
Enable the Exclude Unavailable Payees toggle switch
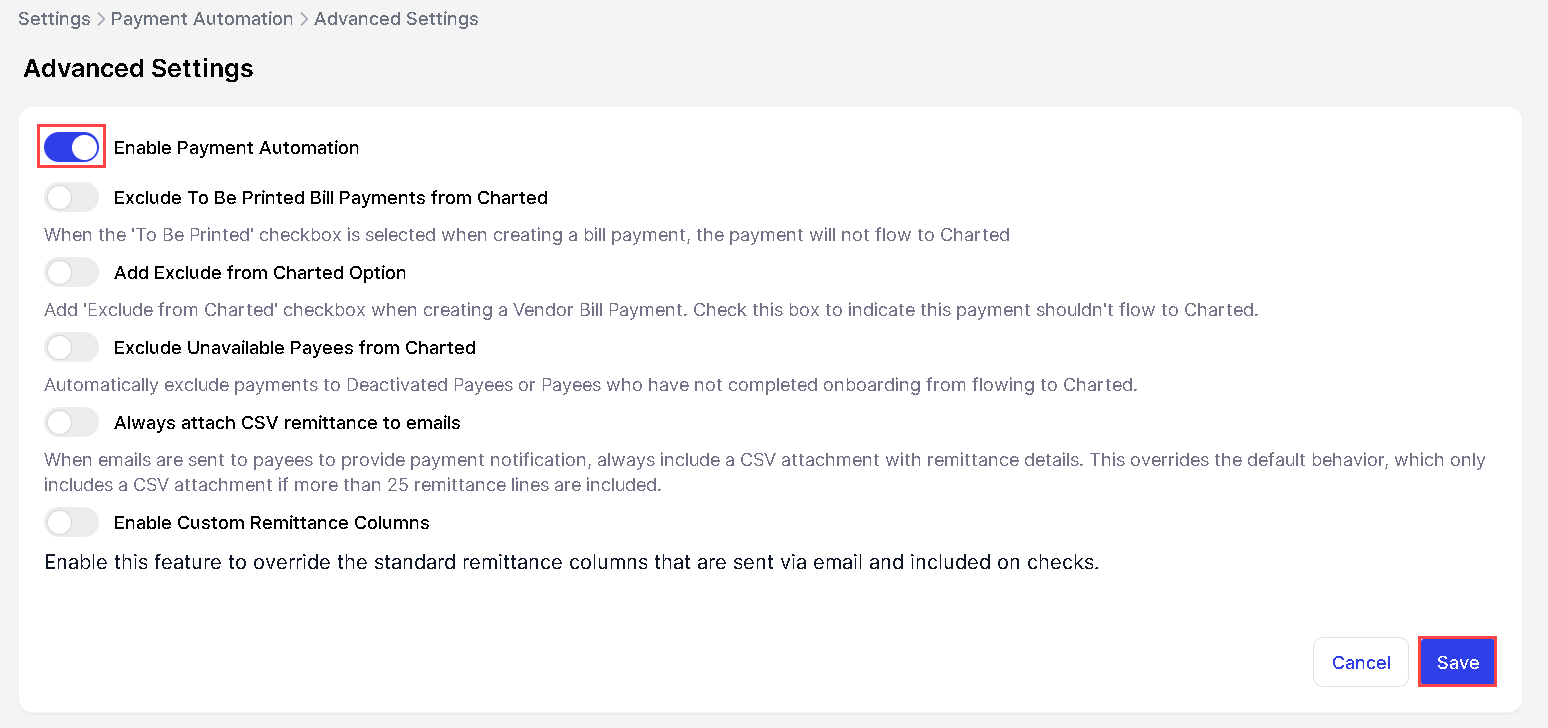[71, 347]
